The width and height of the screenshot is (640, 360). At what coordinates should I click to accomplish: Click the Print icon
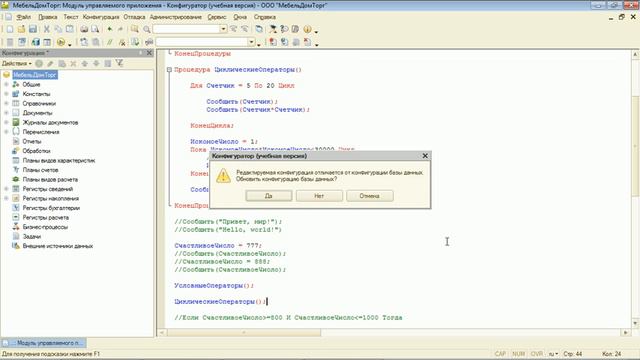[84, 29]
